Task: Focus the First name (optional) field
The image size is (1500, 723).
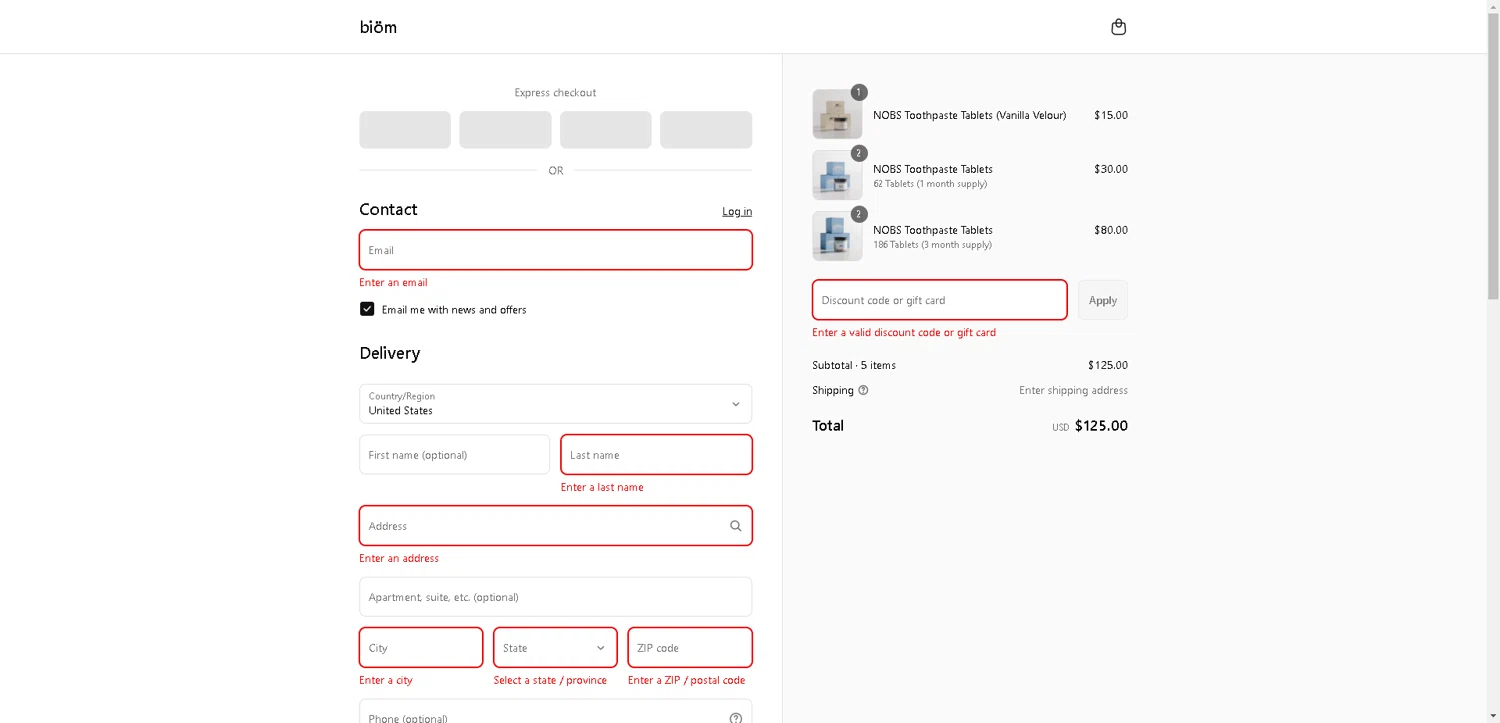Action: pos(454,455)
